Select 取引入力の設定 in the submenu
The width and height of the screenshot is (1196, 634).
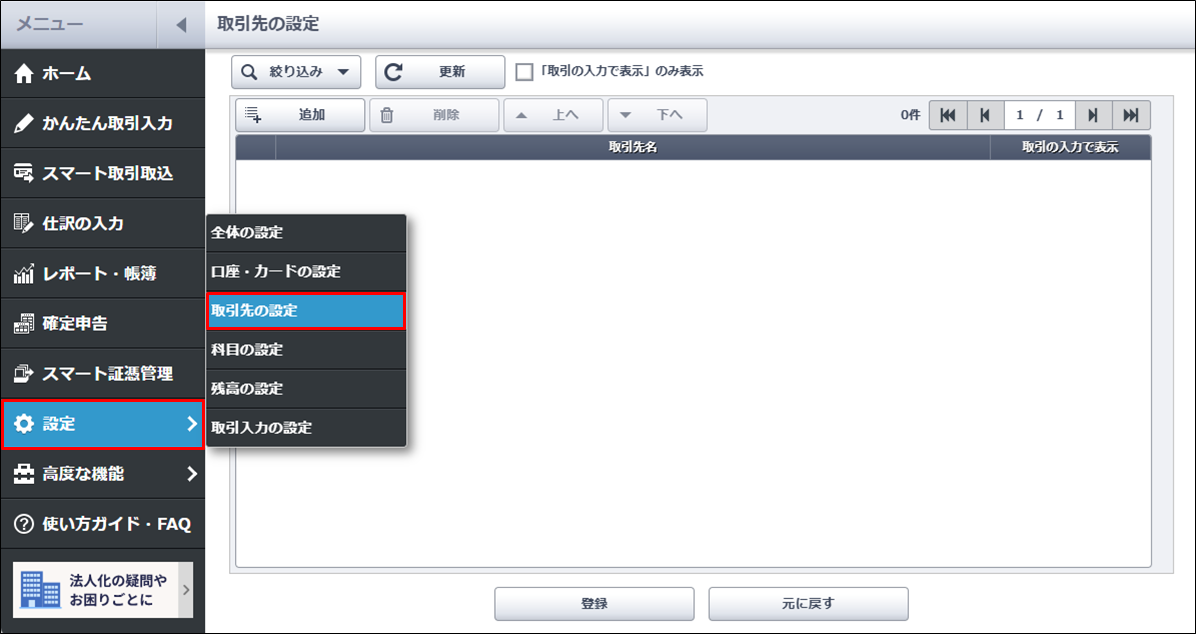point(306,427)
